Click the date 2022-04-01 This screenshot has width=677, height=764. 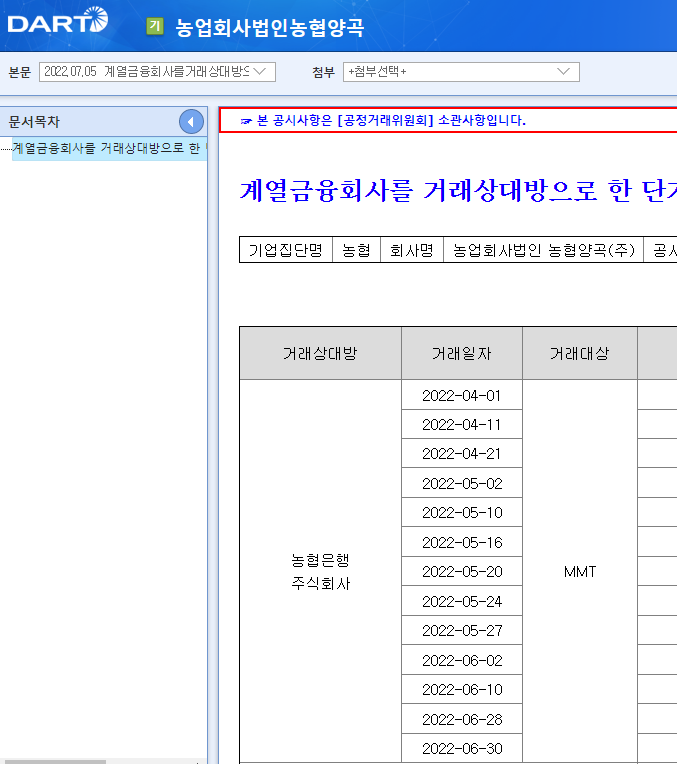[x=462, y=395]
